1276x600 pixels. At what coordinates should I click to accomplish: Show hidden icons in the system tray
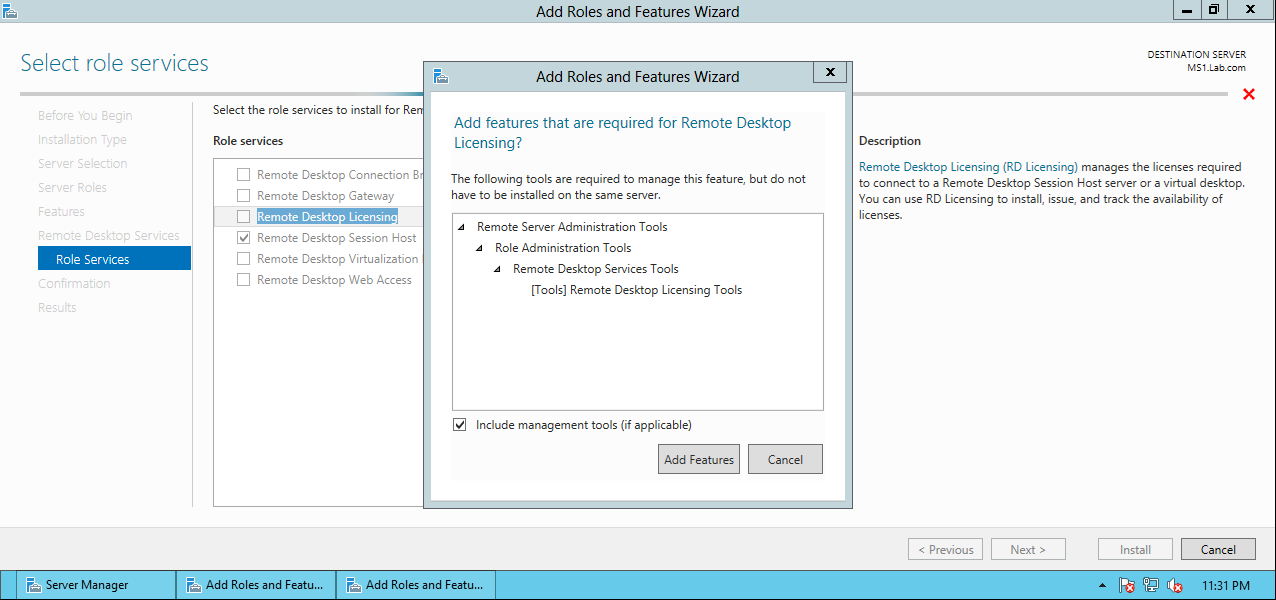1102,585
